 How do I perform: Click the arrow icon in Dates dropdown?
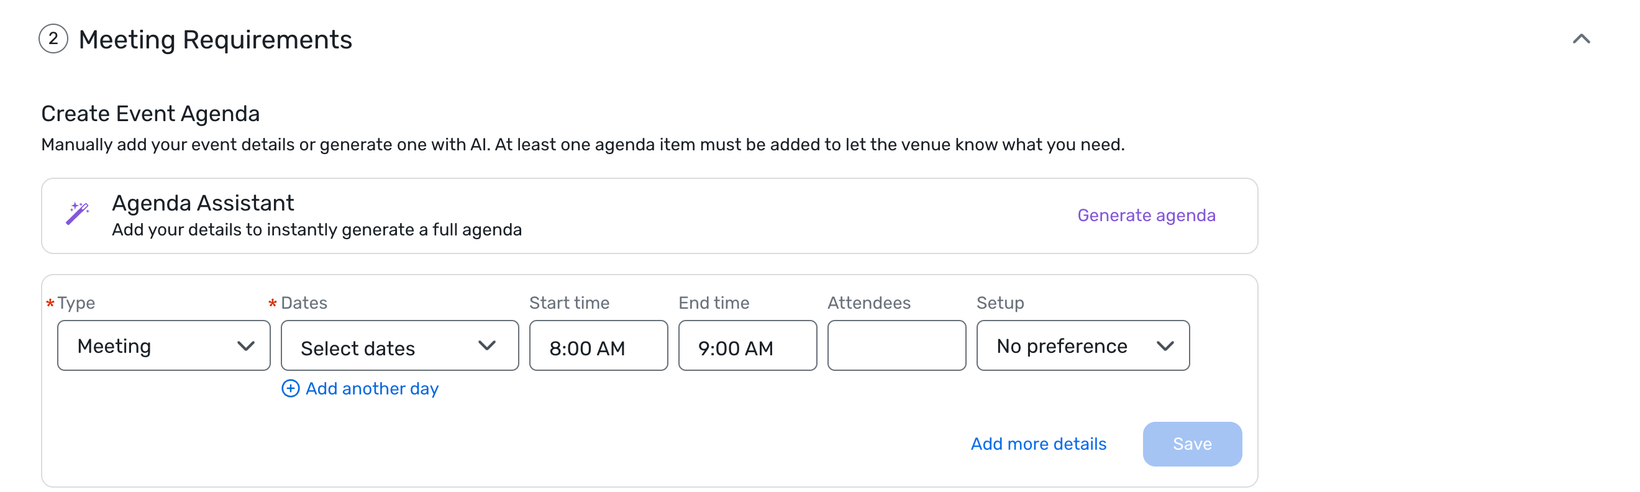[x=487, y=346]
